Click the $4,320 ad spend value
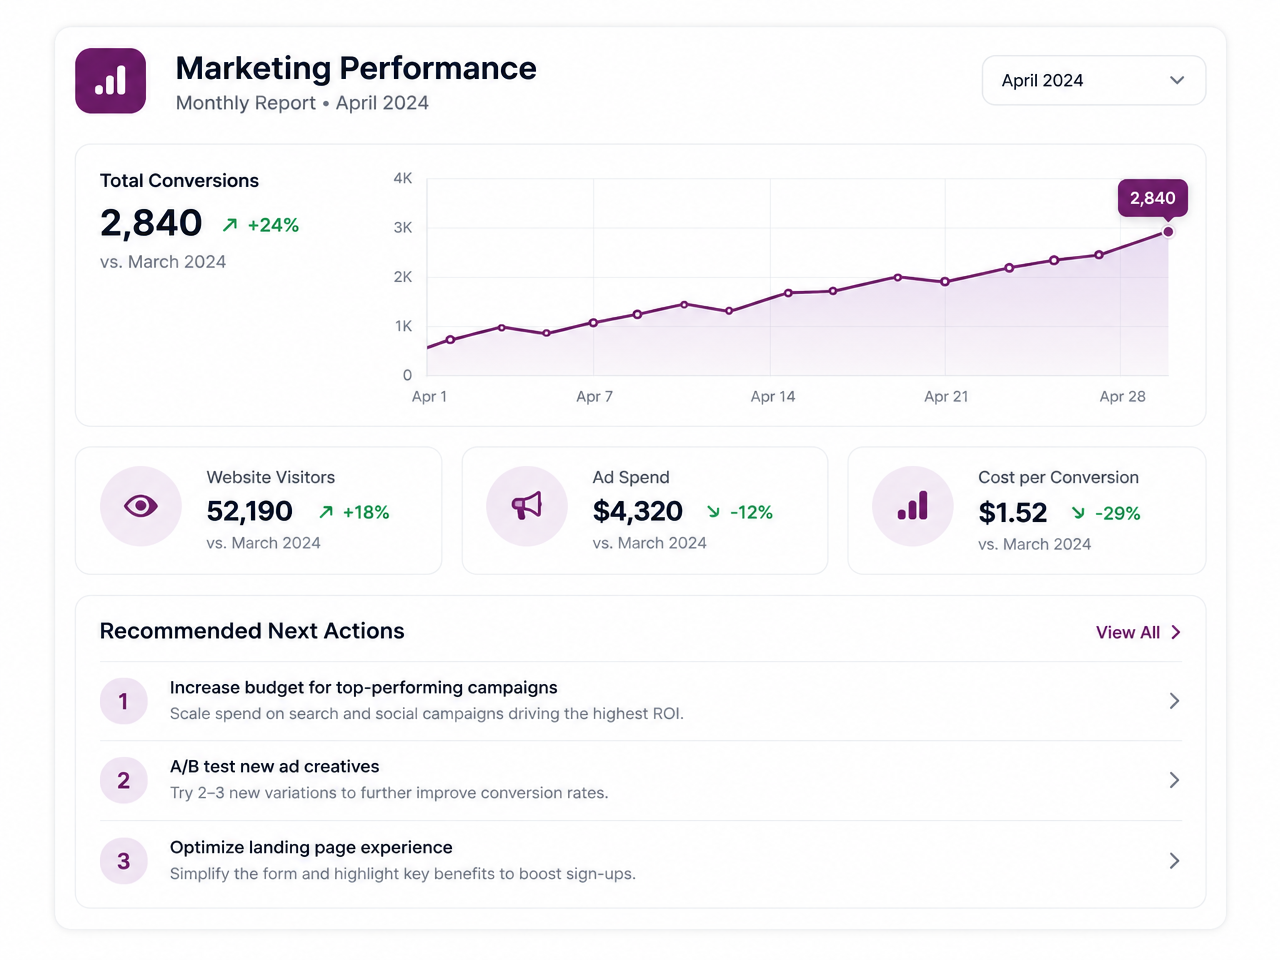This screenshot has width=1280, height=960. point(637,511)
